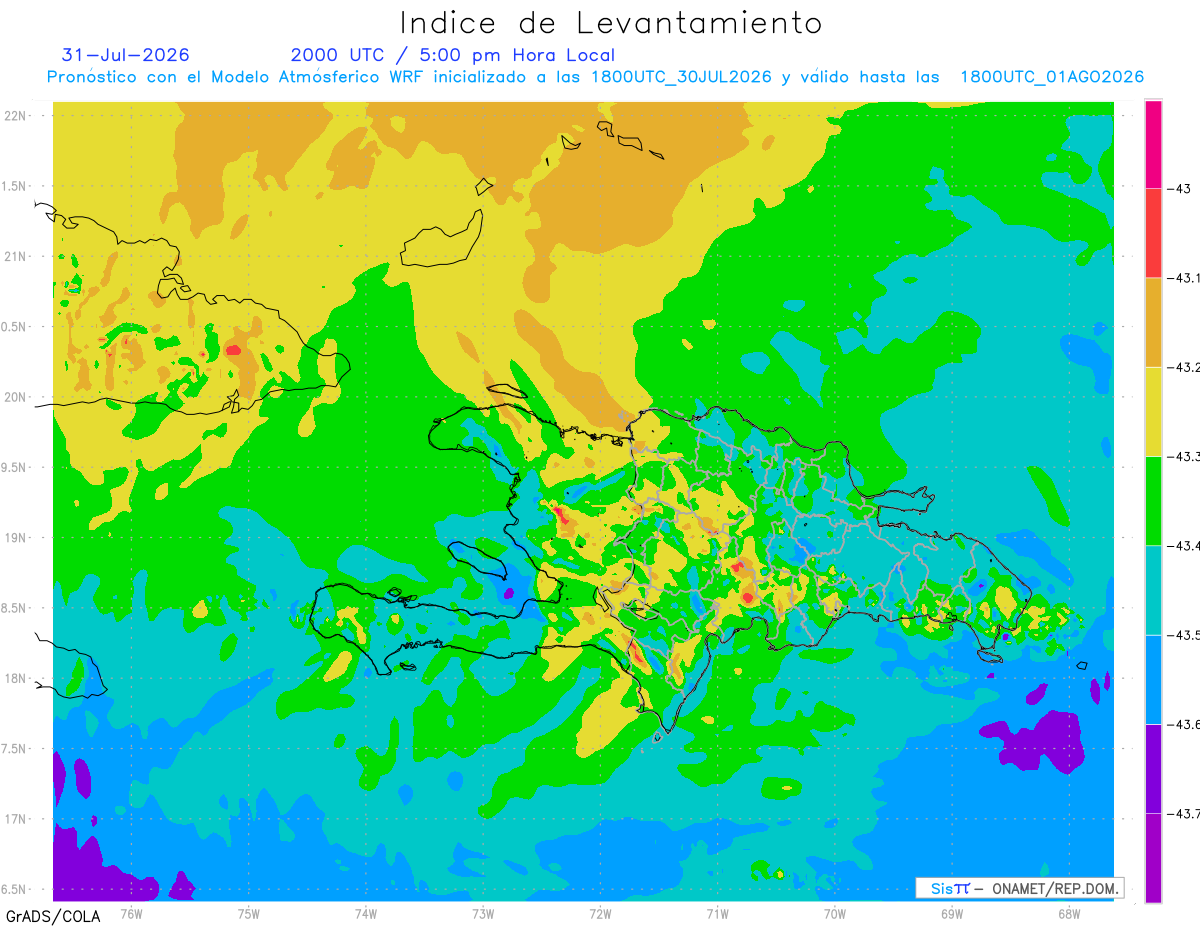Pick the red swatch in the color bar
The image size is (1200, 927).
pos(1153,233)
